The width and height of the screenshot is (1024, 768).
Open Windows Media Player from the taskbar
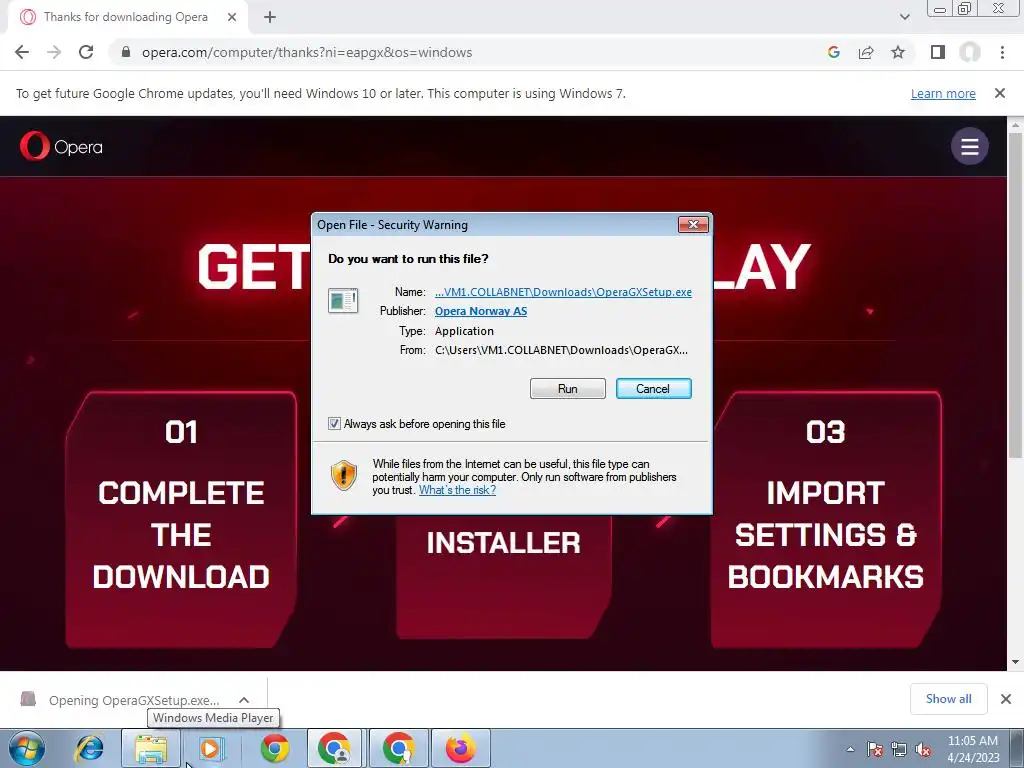212,748
